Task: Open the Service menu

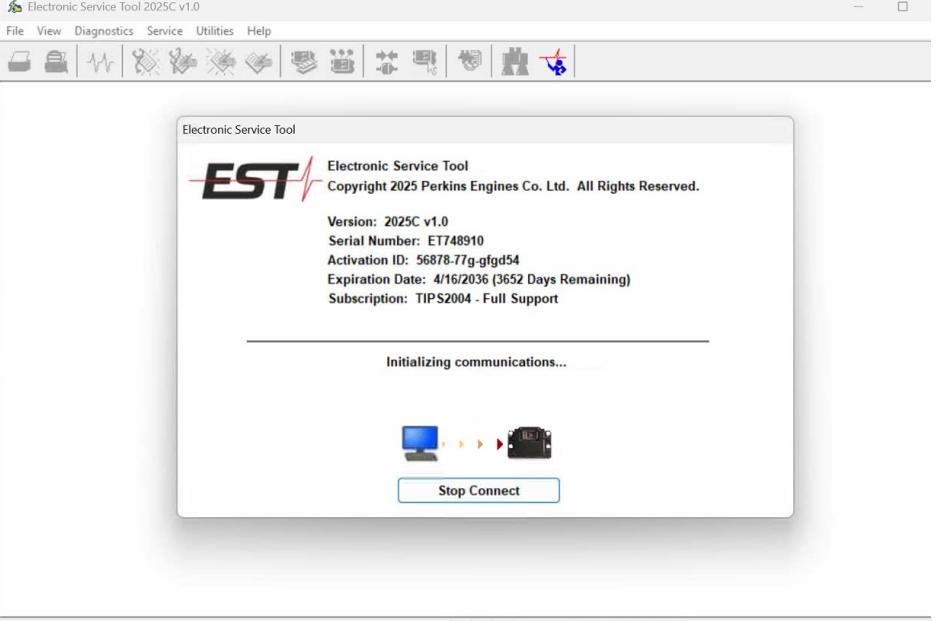Action: [165, 31]
